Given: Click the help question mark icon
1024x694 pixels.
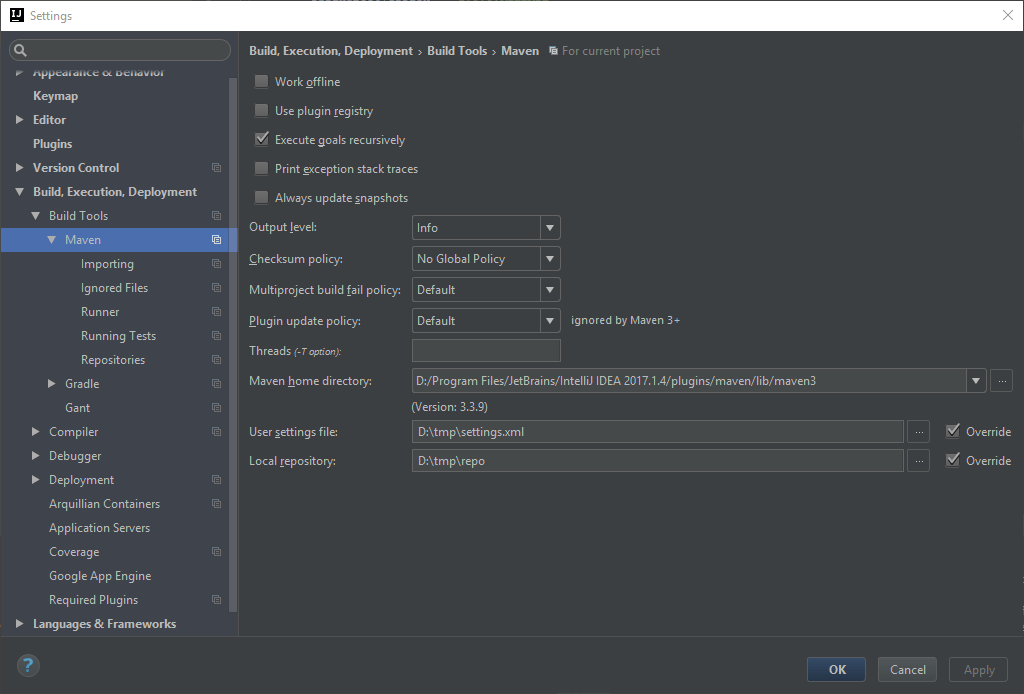Looking at the screenshot, I should tap(27, 665).
